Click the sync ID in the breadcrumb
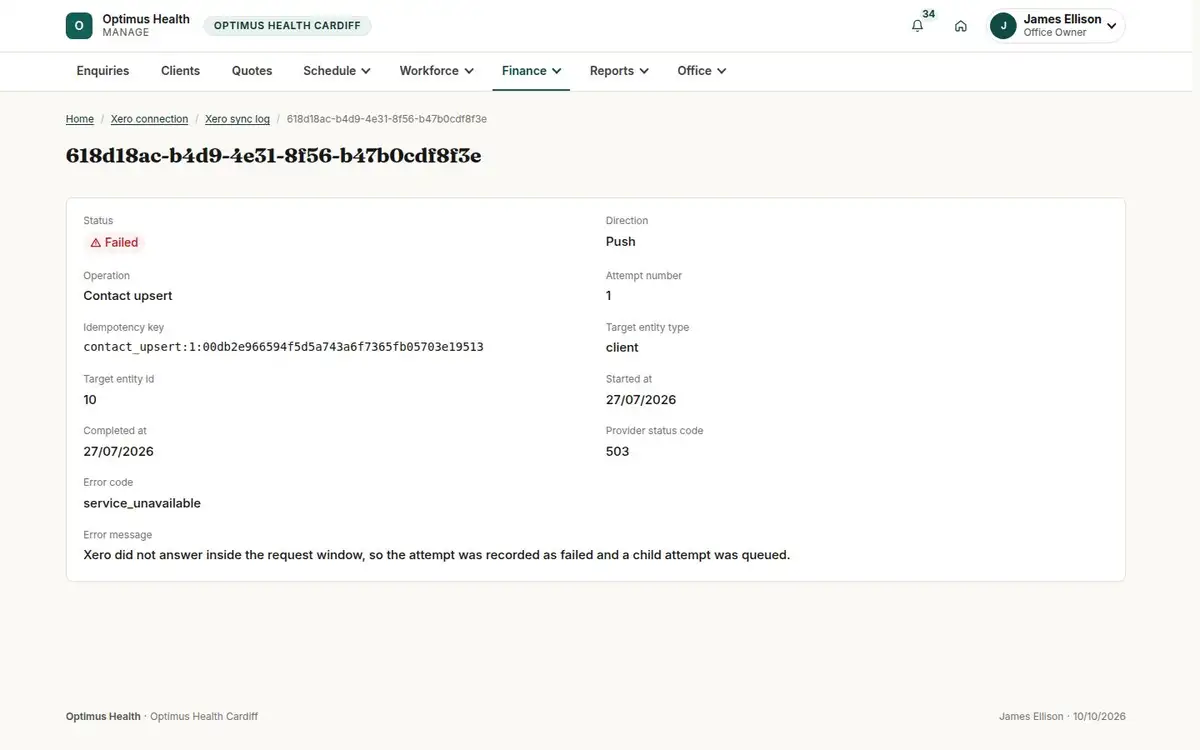This screenshot has height=750, width=1200. click(387, 119)
